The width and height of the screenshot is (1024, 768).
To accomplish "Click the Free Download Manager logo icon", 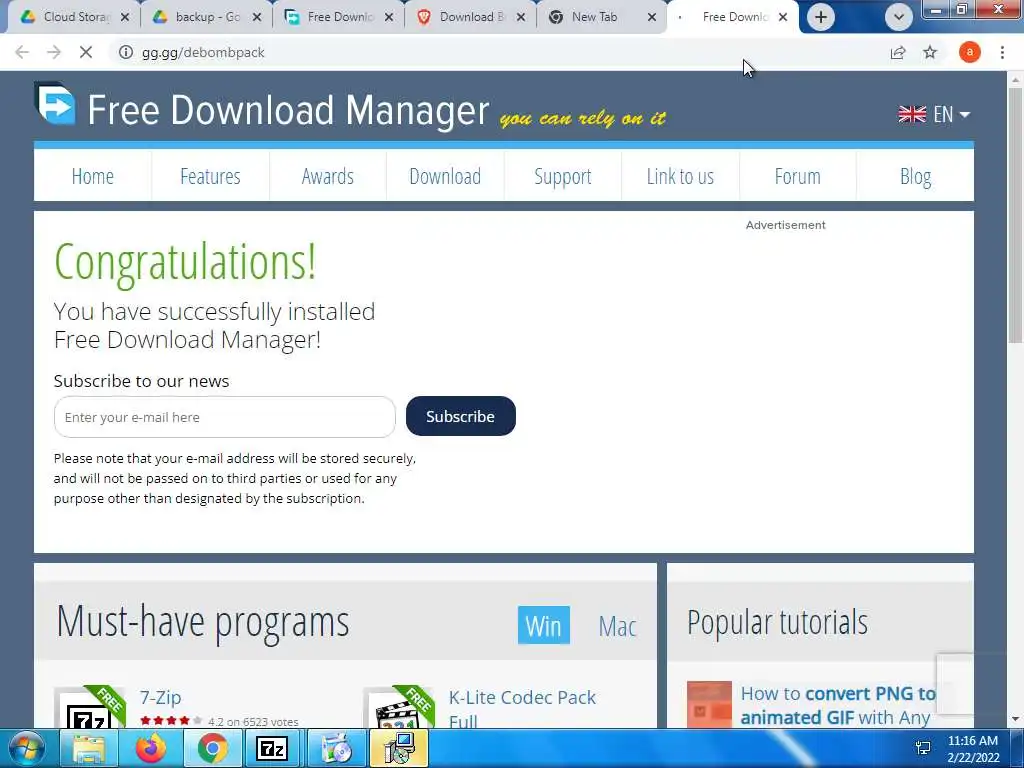I will click(55, 103).
